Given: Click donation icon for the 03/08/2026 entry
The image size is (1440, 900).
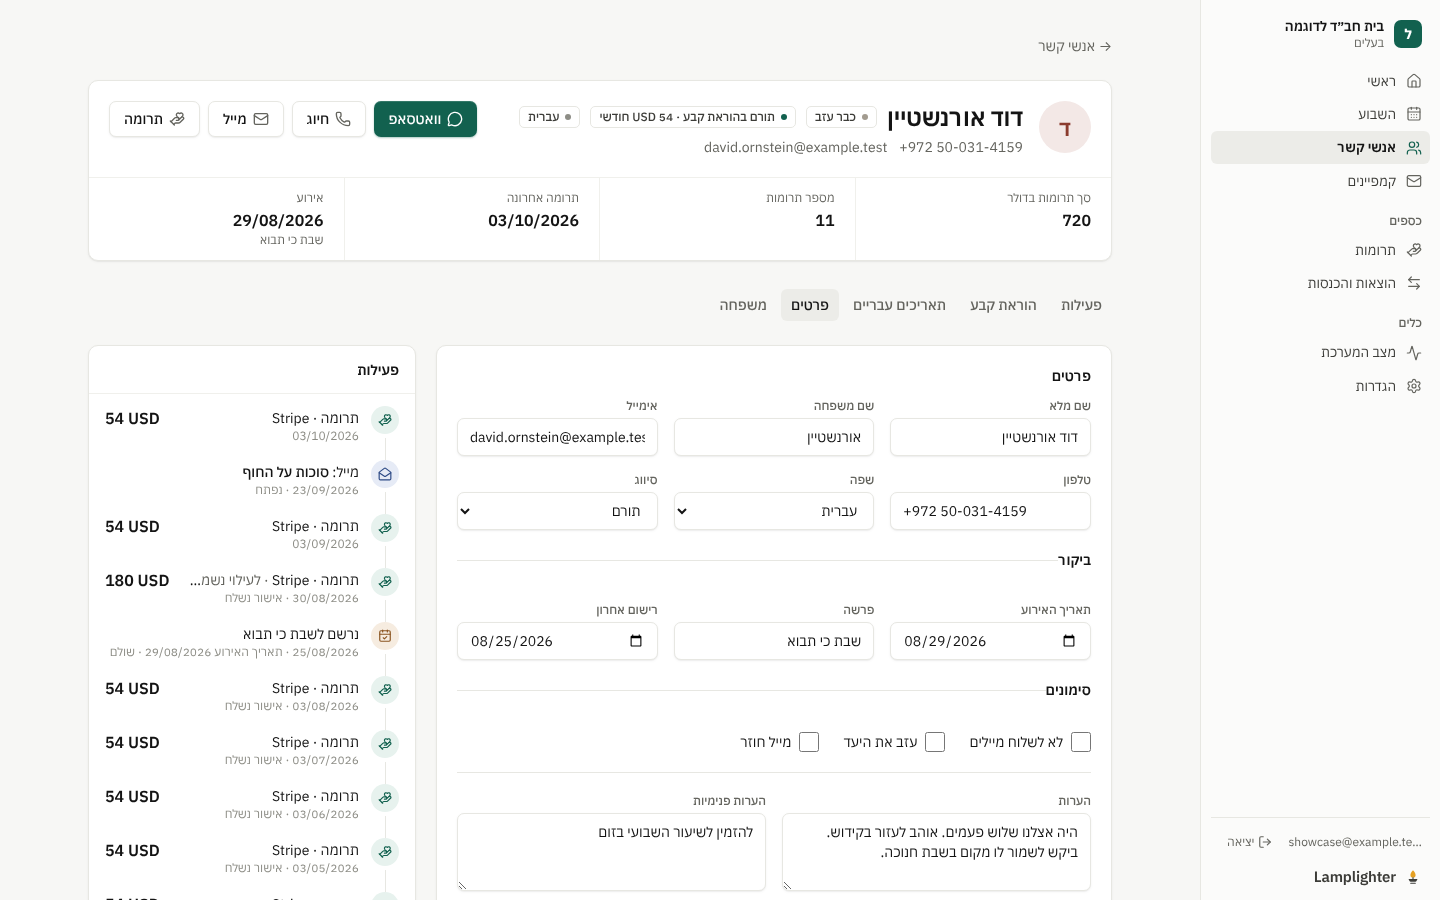Looking at the screenshot, I should pyautogui.click(x=385, y=690).
